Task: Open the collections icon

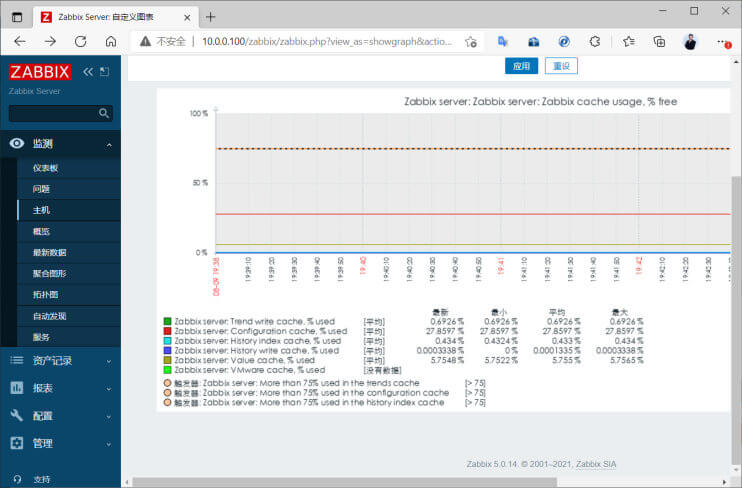Action: (659, 42)
